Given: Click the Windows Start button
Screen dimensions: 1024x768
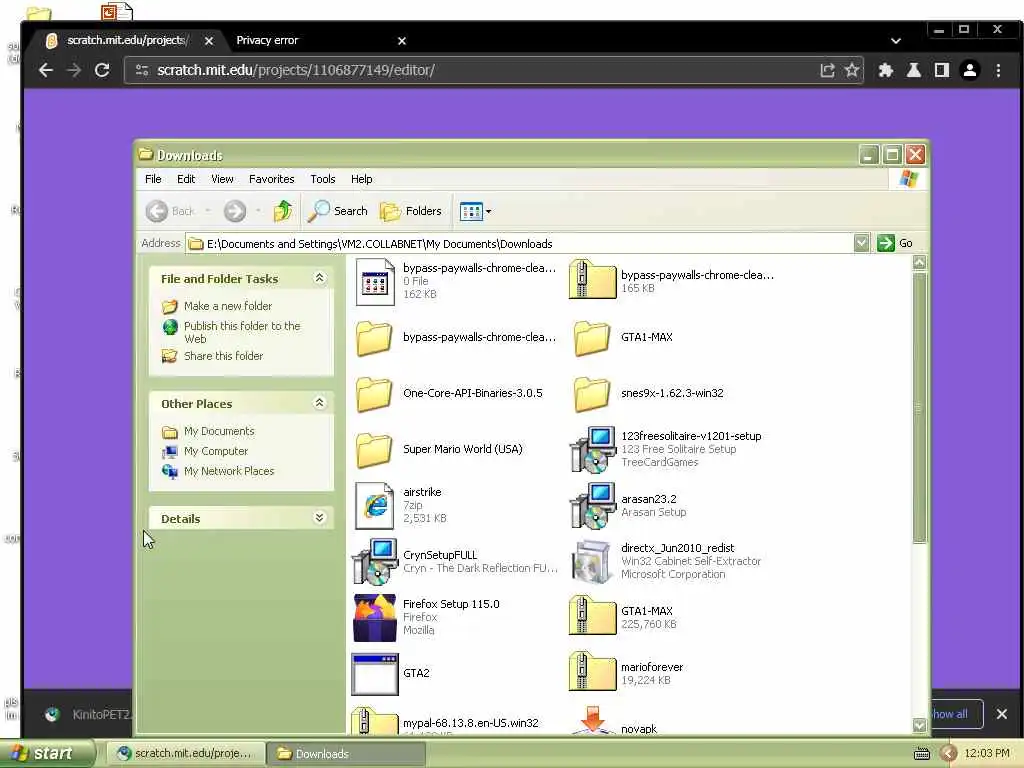Looking at the screenshot, I should point(46,754).
